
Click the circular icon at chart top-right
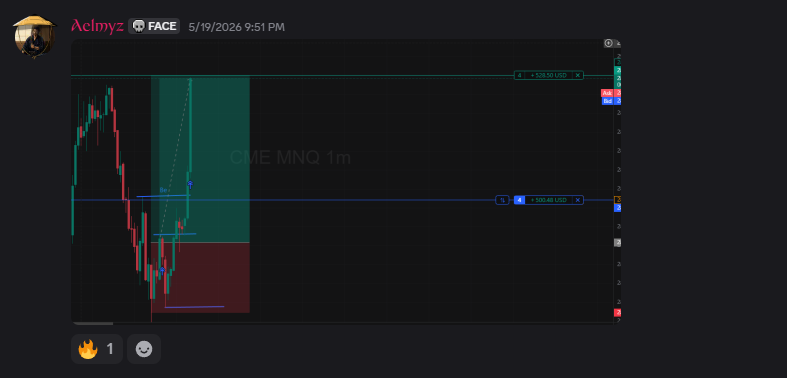click(x=608, y=44)
